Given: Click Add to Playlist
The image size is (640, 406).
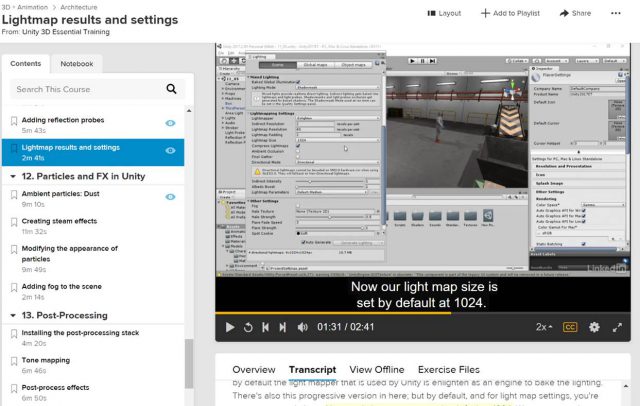Looking at the screenshot, I should pyautogui.click(x=510, y=13).
